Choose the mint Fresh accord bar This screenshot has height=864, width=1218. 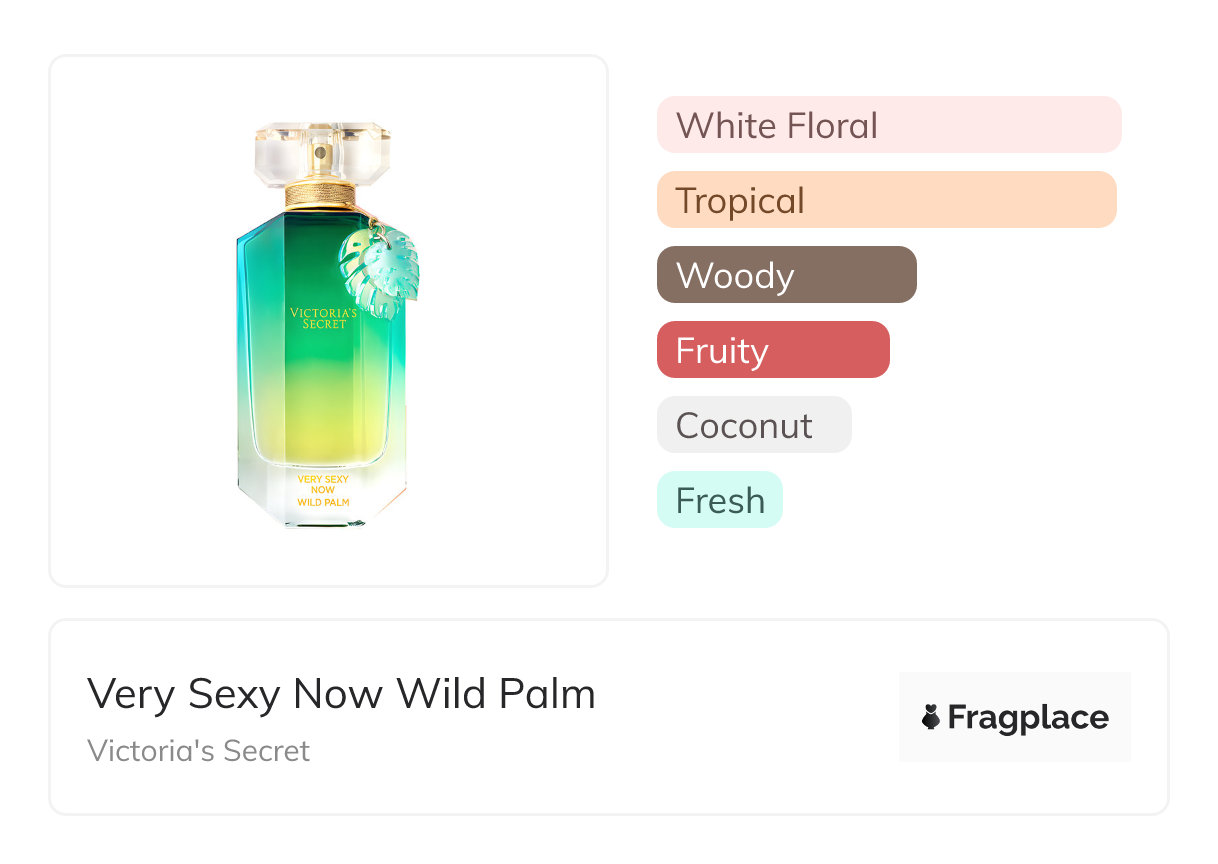click(719, 500)
